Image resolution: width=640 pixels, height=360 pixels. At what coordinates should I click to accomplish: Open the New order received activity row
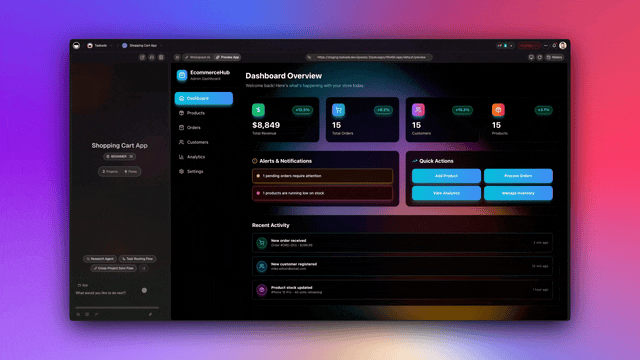(402, 243)
